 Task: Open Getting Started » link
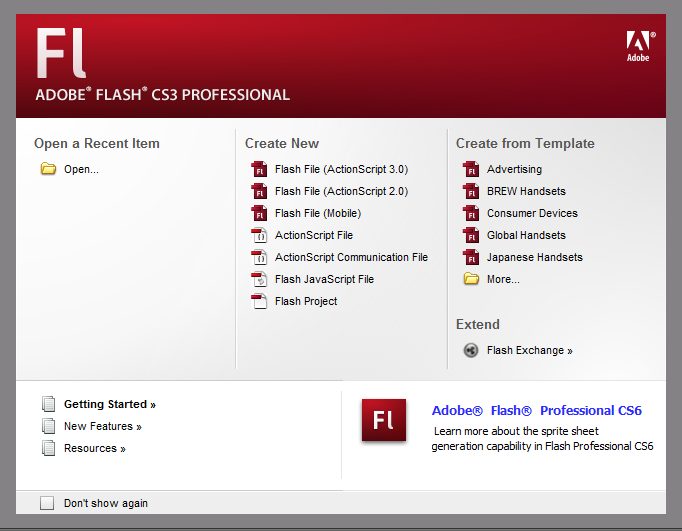(110, 404)
